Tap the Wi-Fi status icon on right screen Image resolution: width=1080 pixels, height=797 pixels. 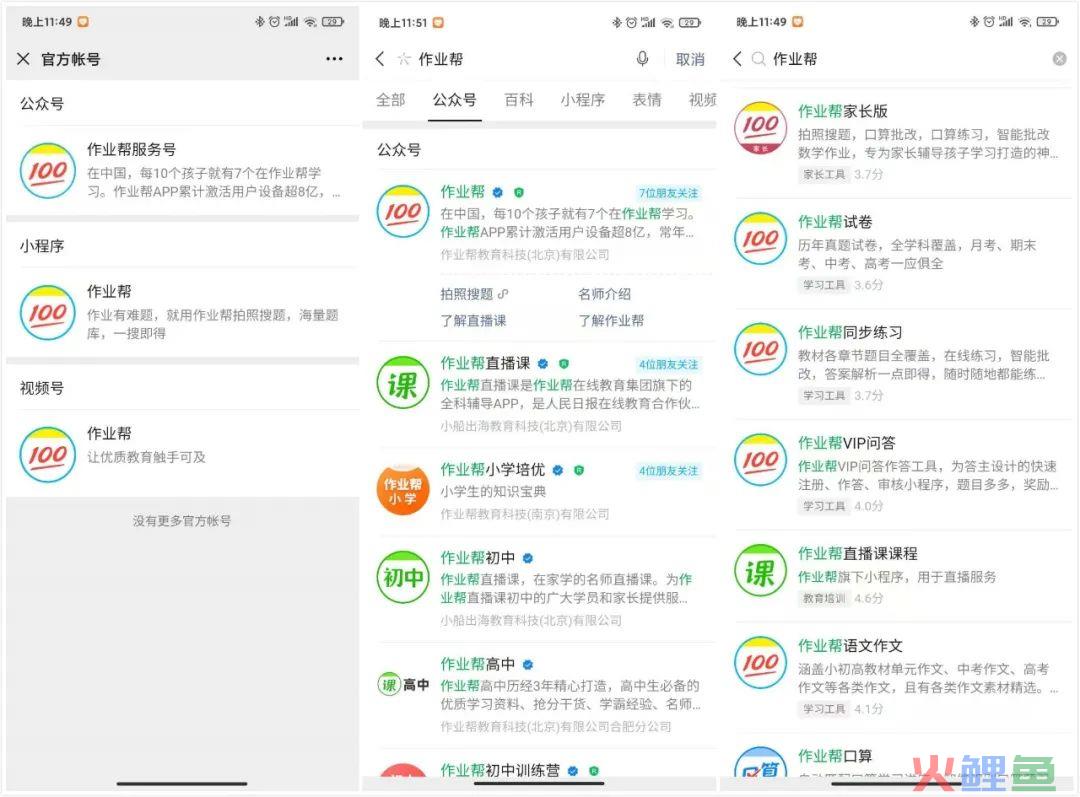coord(1025,22)
